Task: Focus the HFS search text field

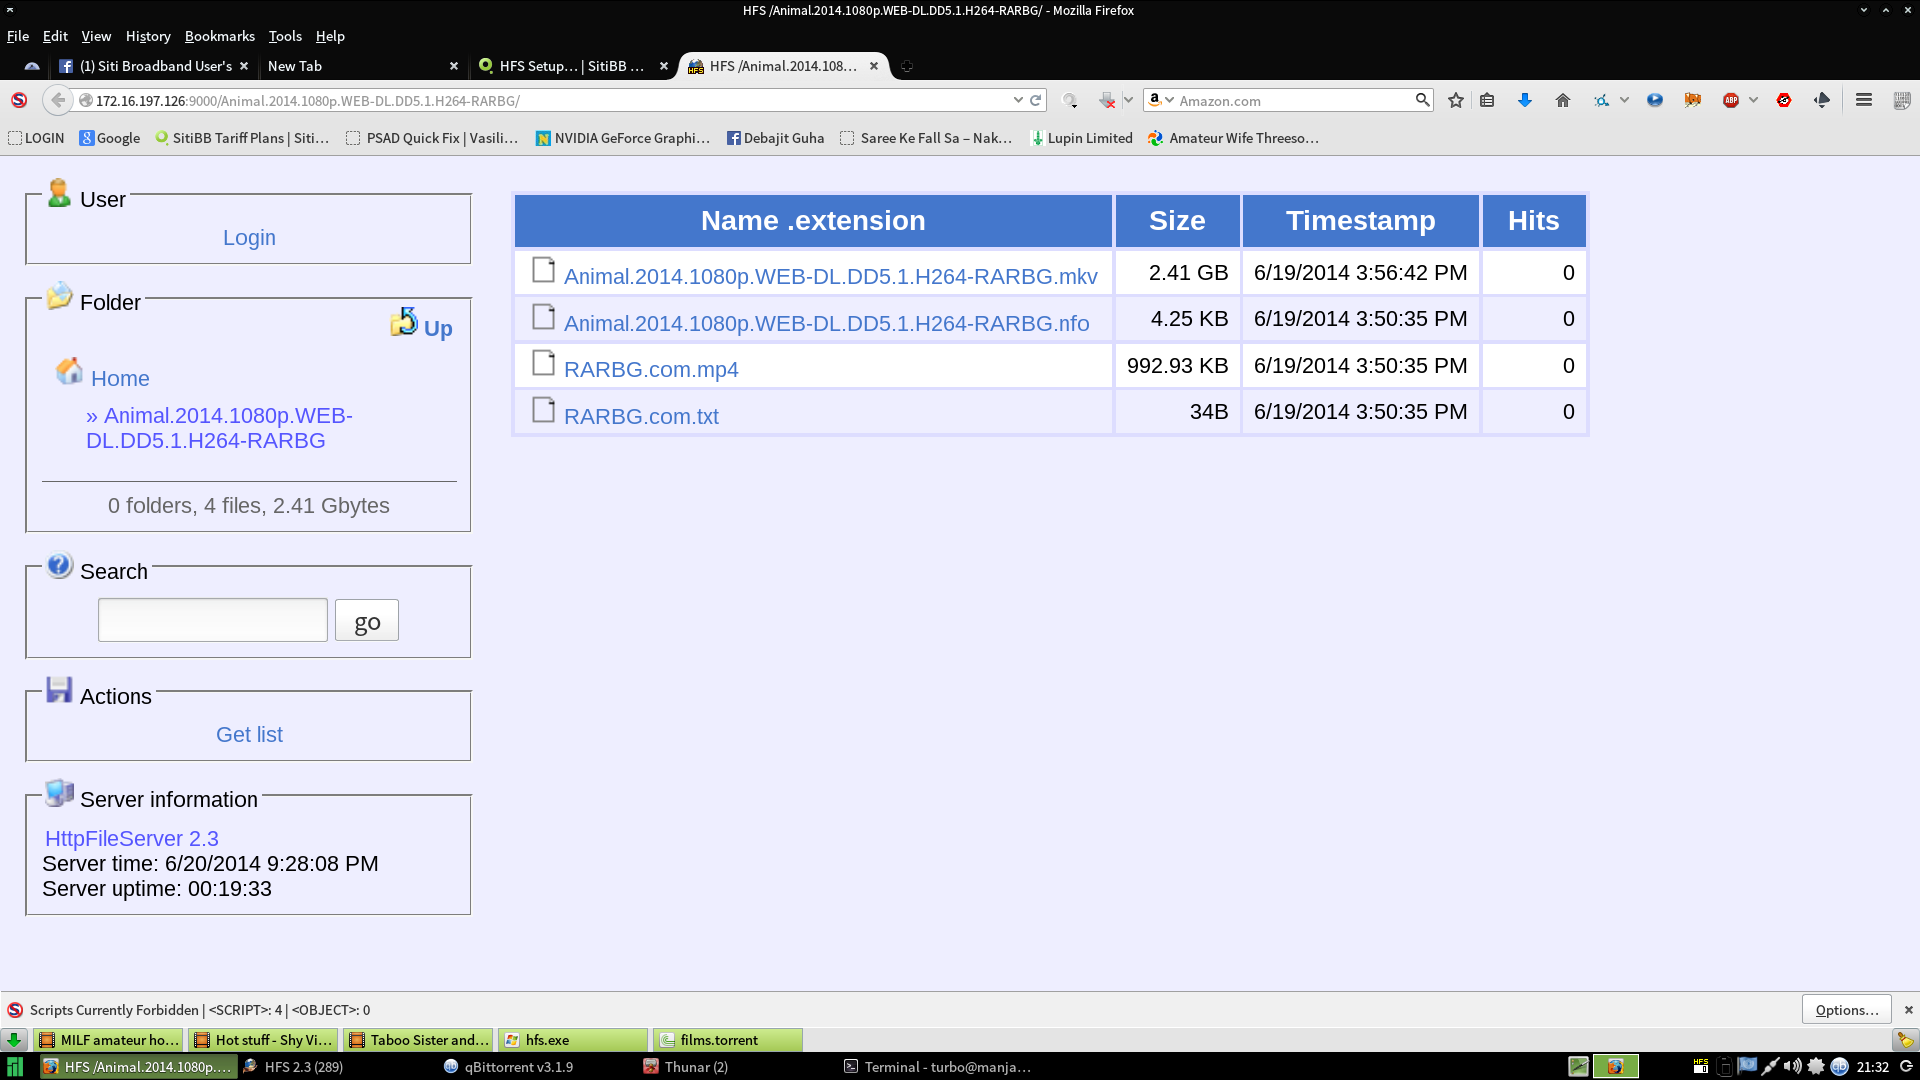Action: [213, 620]
